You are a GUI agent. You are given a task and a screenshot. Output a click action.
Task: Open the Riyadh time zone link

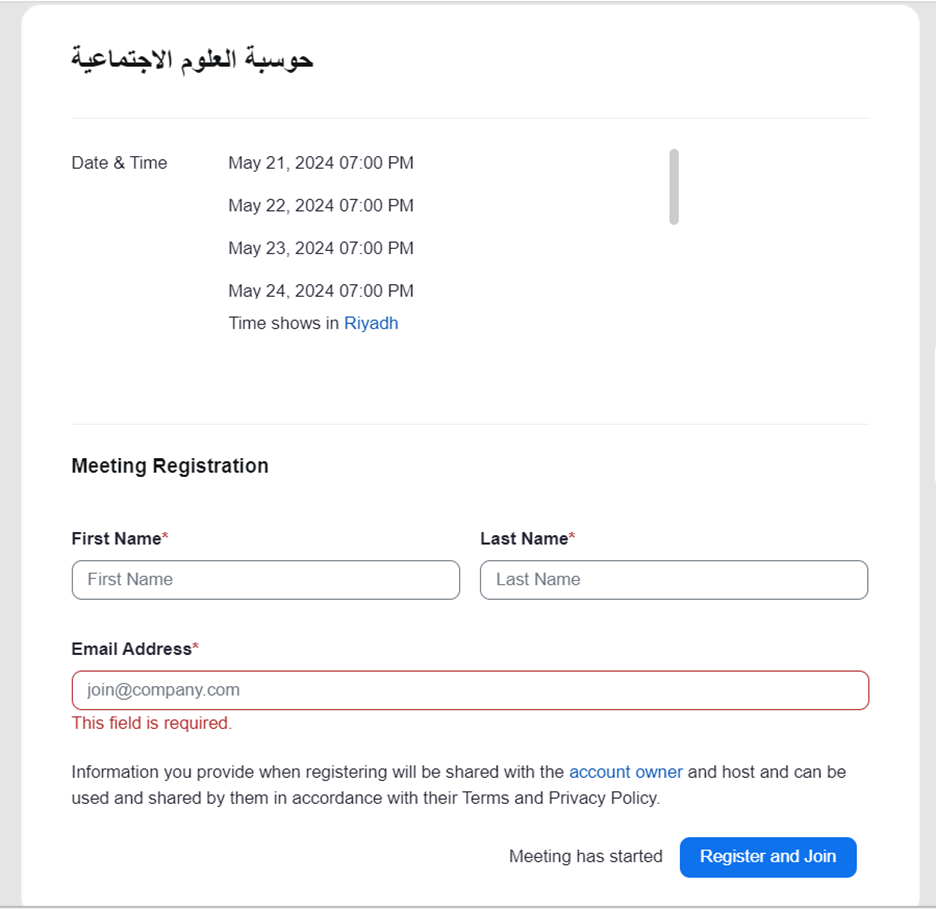click(371, 323)
